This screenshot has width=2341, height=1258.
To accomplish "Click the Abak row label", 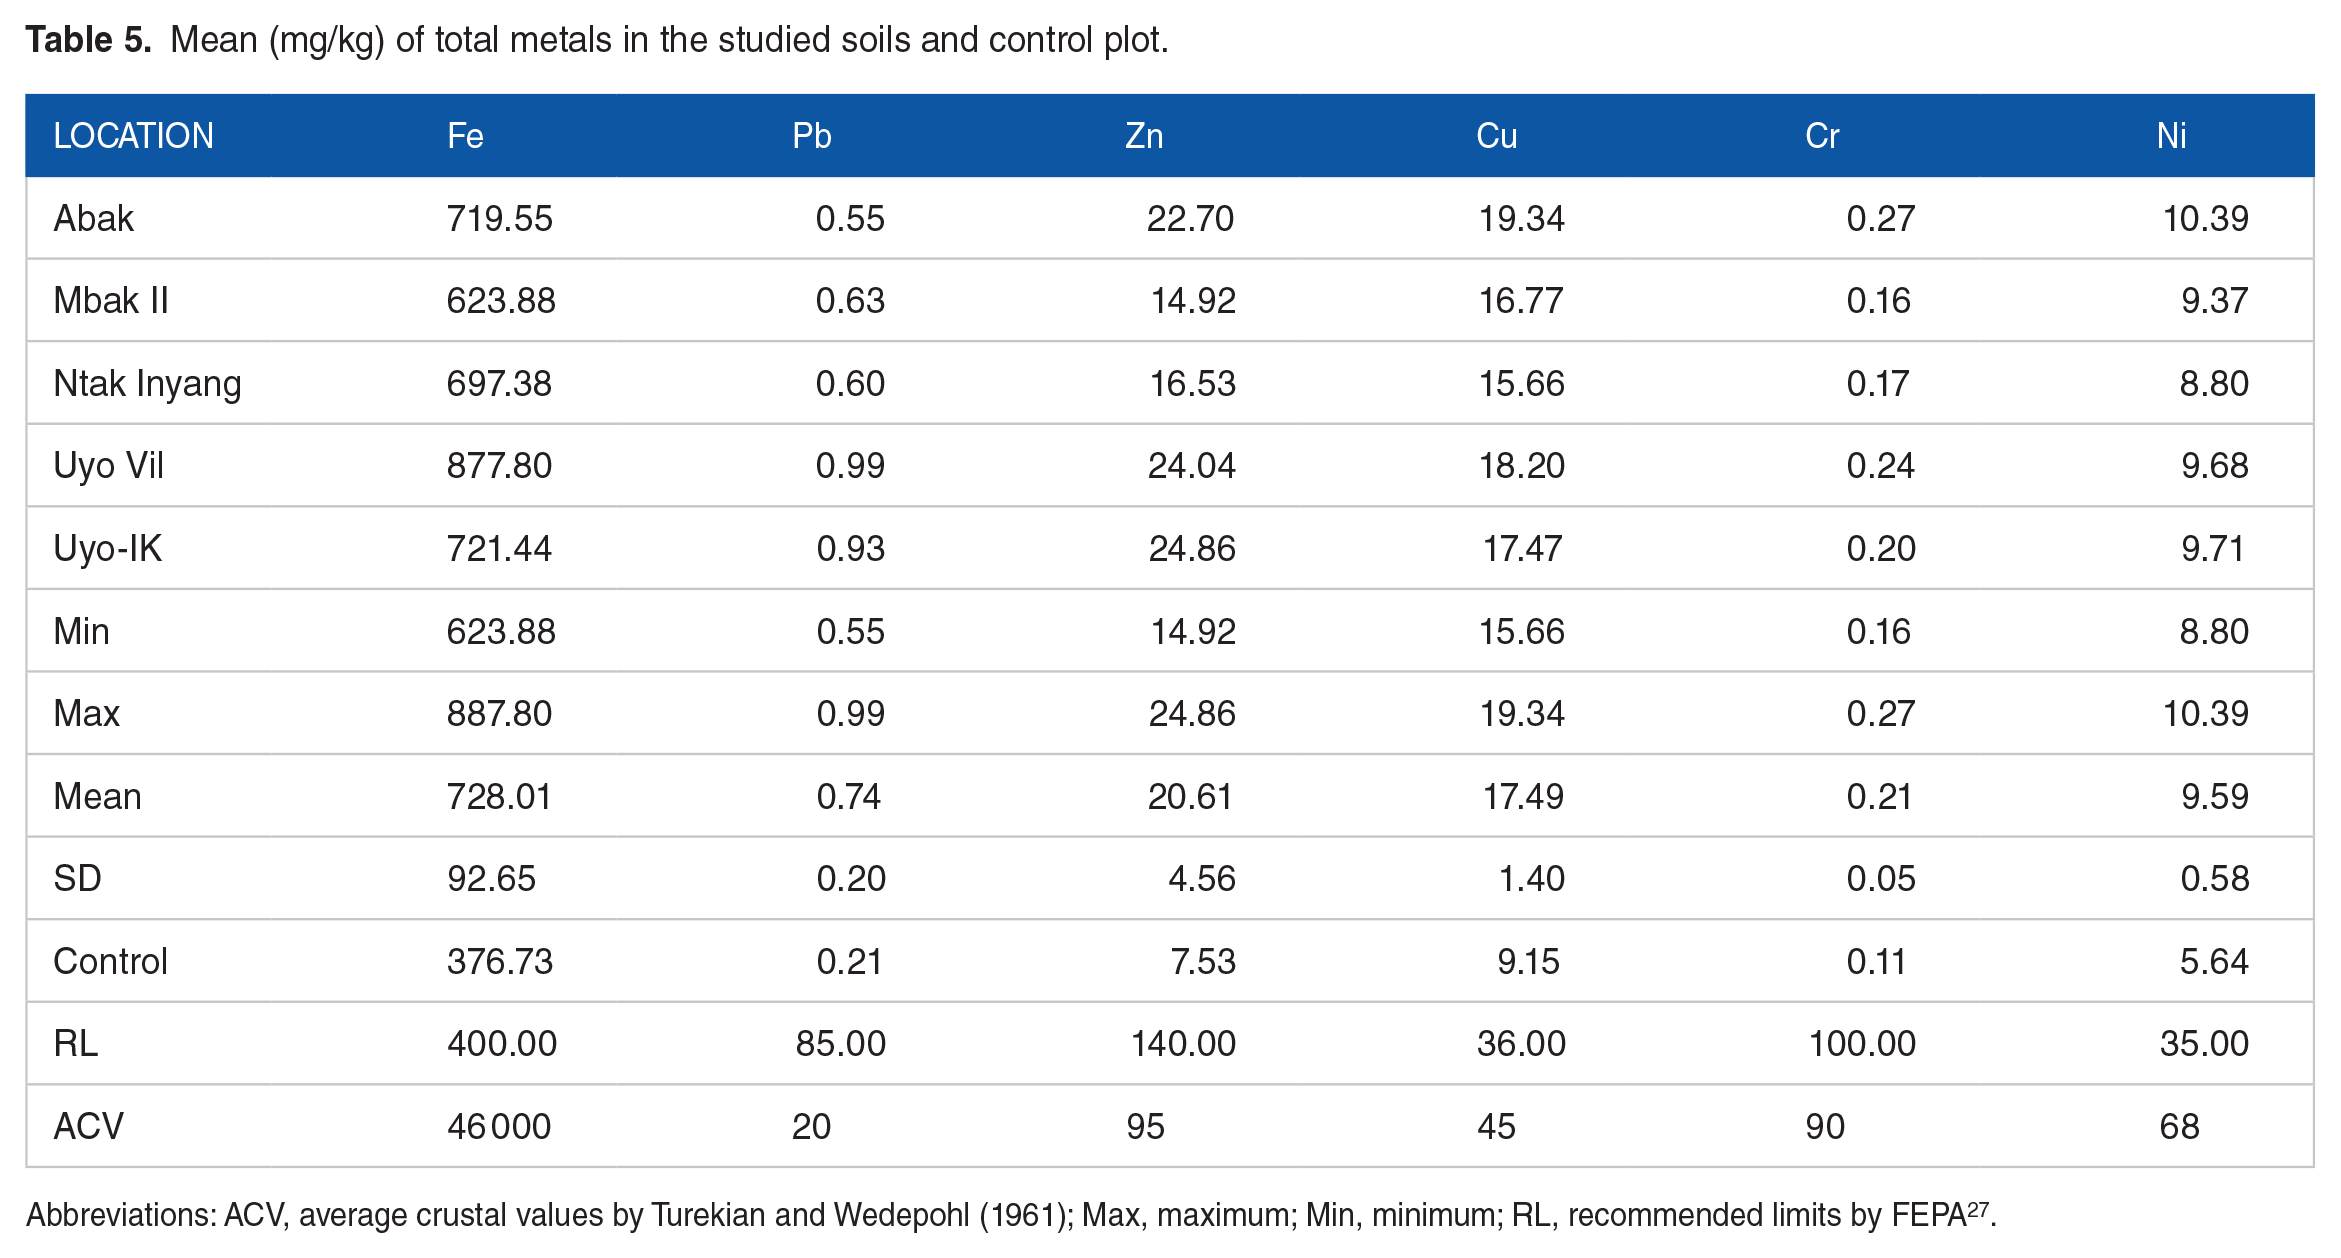I will tap(93, 218).
